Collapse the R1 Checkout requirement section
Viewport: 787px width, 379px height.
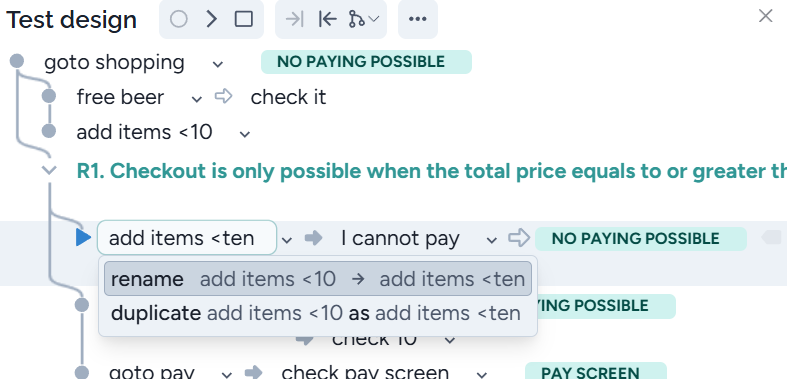click(49, 171)
